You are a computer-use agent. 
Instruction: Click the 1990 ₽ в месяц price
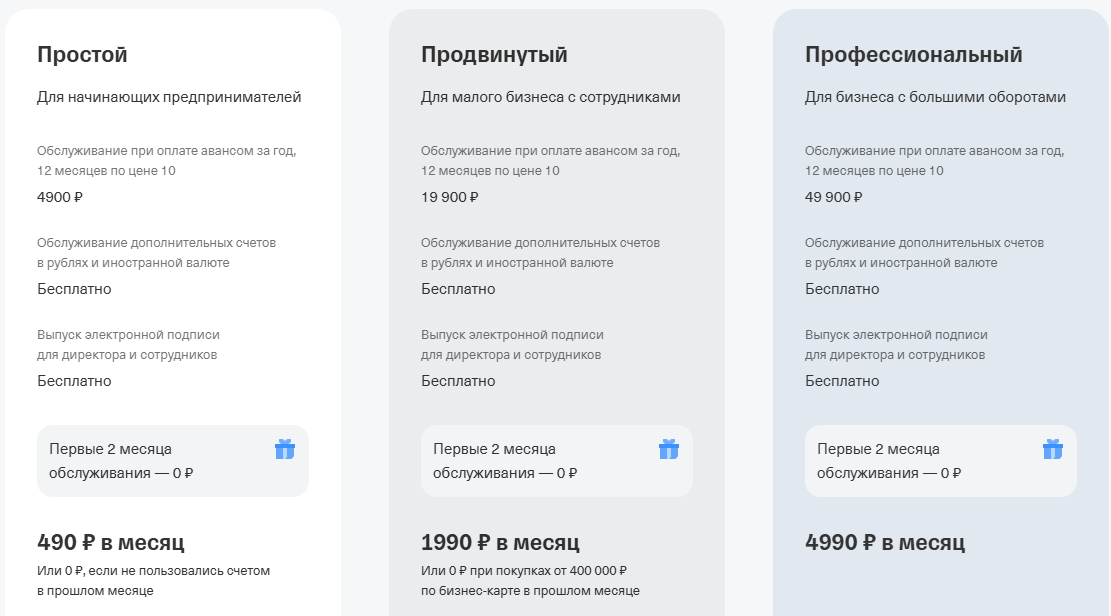(x=500, y=542)
